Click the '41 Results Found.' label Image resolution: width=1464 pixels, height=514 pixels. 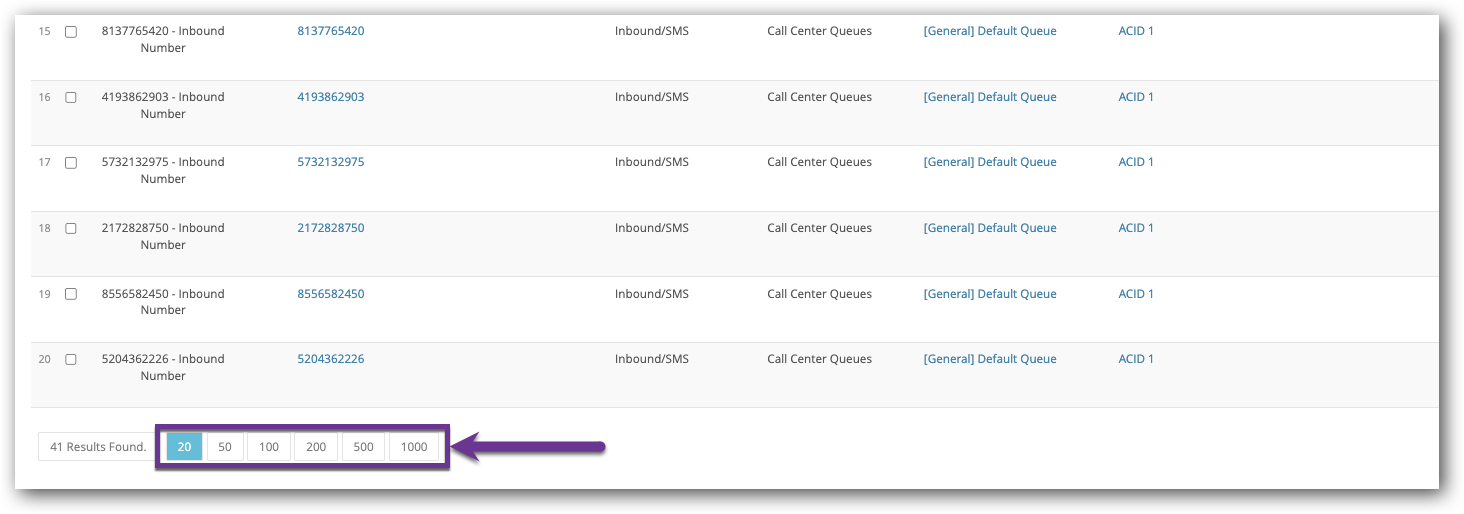click(98, 447)
